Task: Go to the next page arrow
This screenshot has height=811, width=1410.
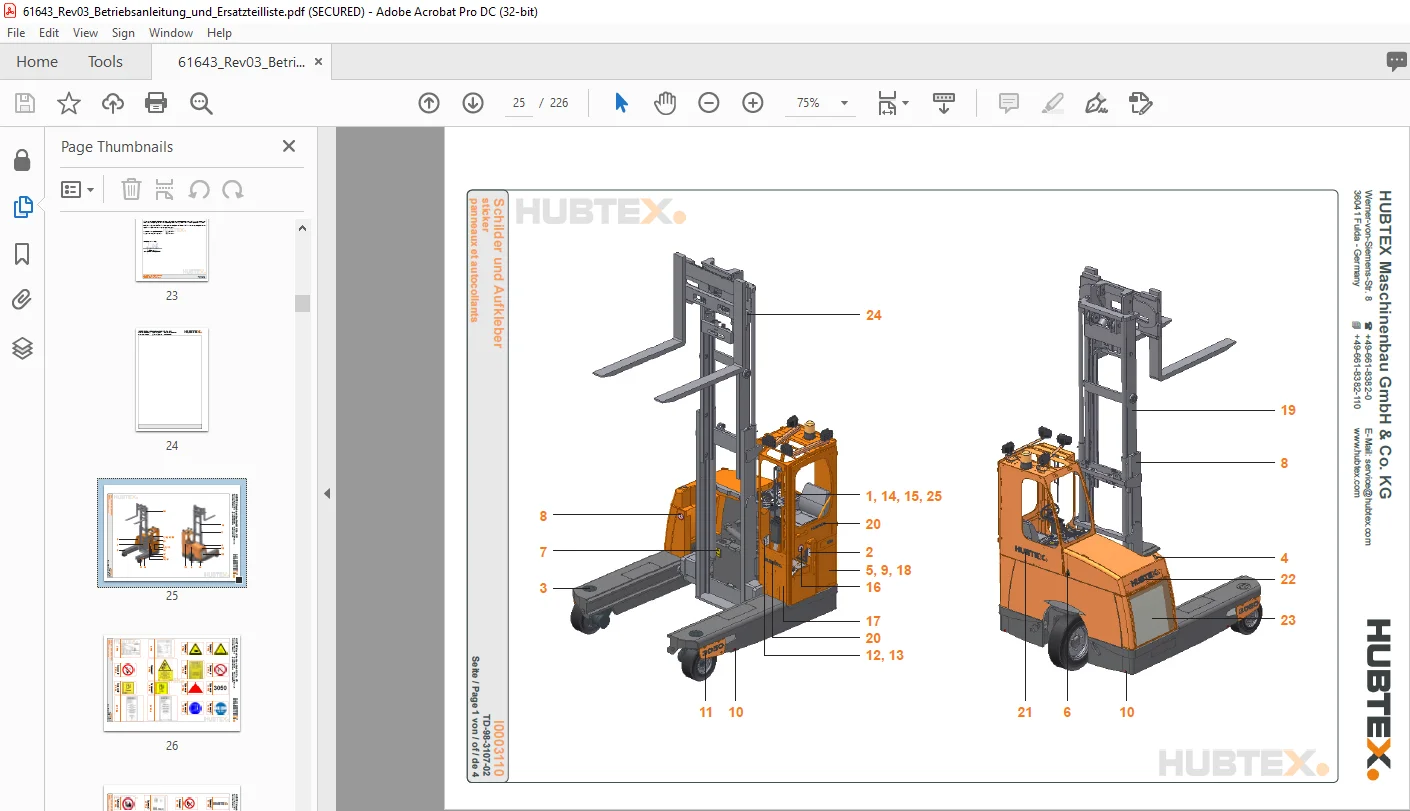Action: click(473, 103)
